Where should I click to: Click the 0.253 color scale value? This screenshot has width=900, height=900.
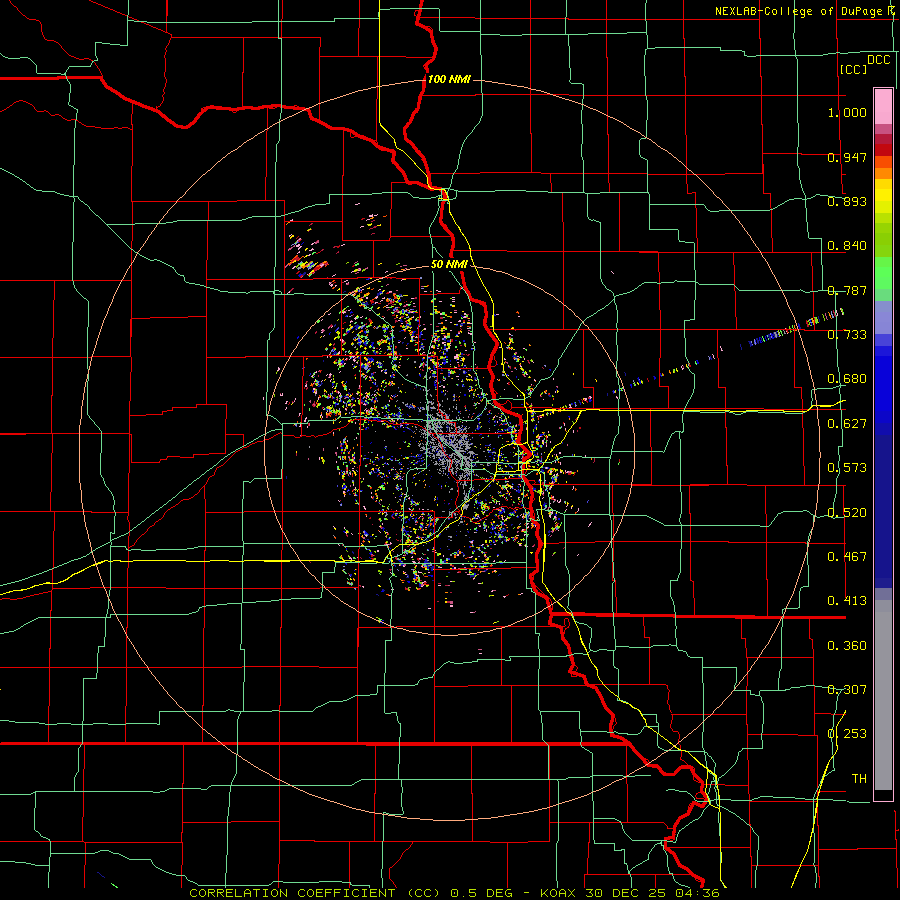[847, 734]
